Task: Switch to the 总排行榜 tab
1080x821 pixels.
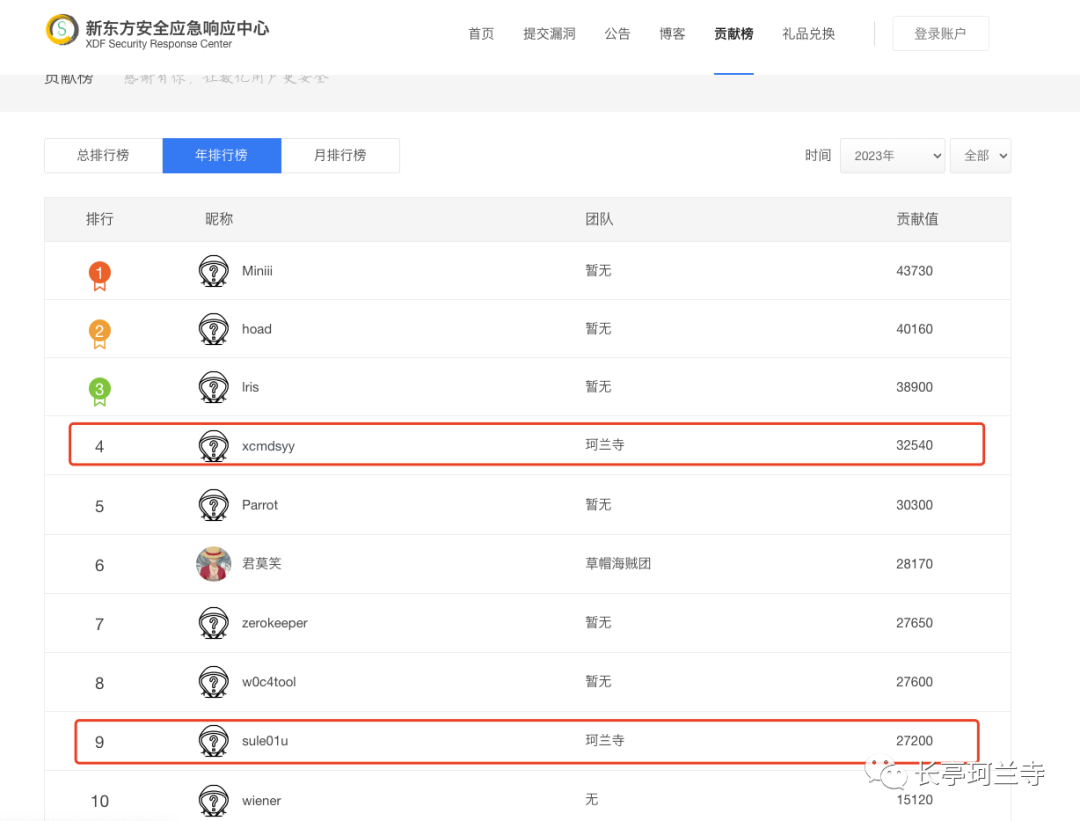Action: click(103, 156)
